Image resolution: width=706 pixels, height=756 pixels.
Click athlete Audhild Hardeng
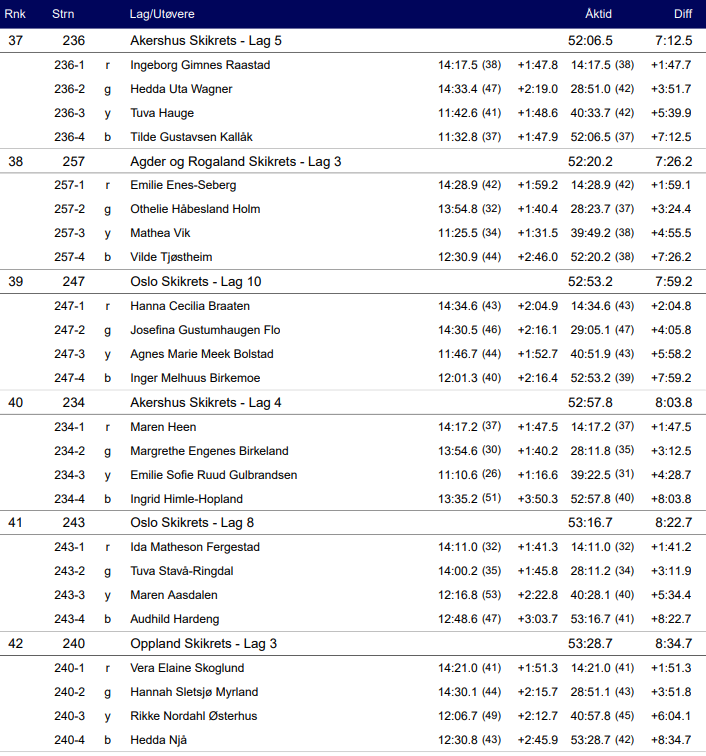point(175,619)
